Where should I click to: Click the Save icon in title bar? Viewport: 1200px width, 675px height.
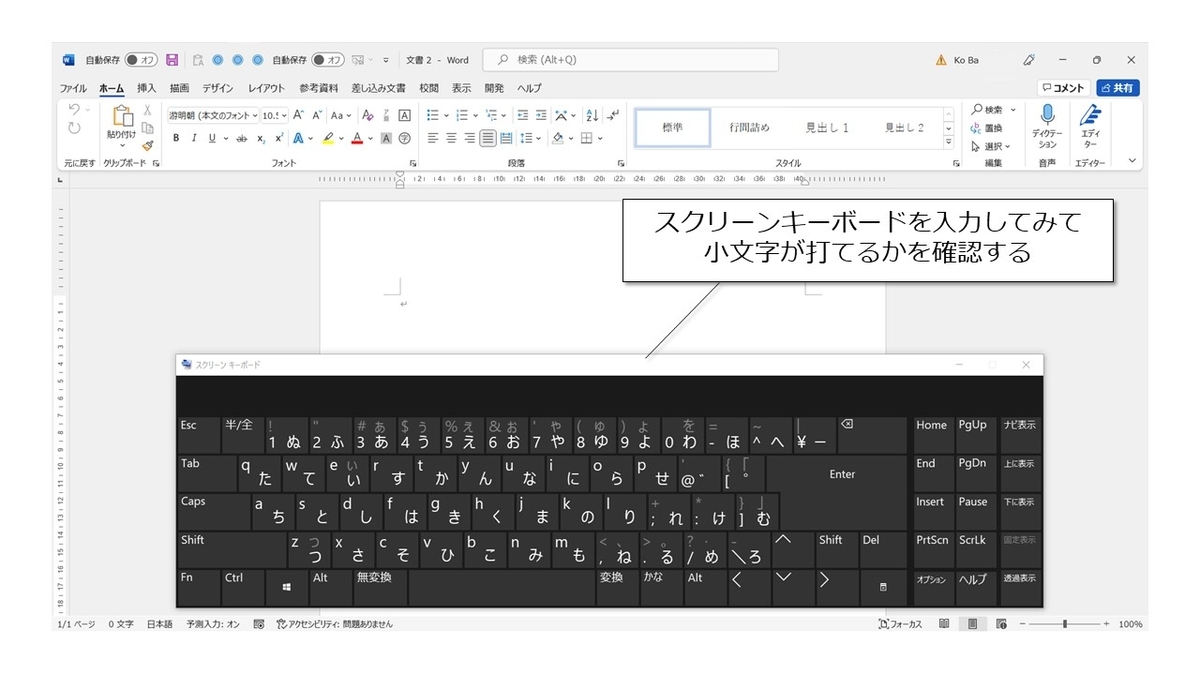pyautogui.click(x=172, y=60)
